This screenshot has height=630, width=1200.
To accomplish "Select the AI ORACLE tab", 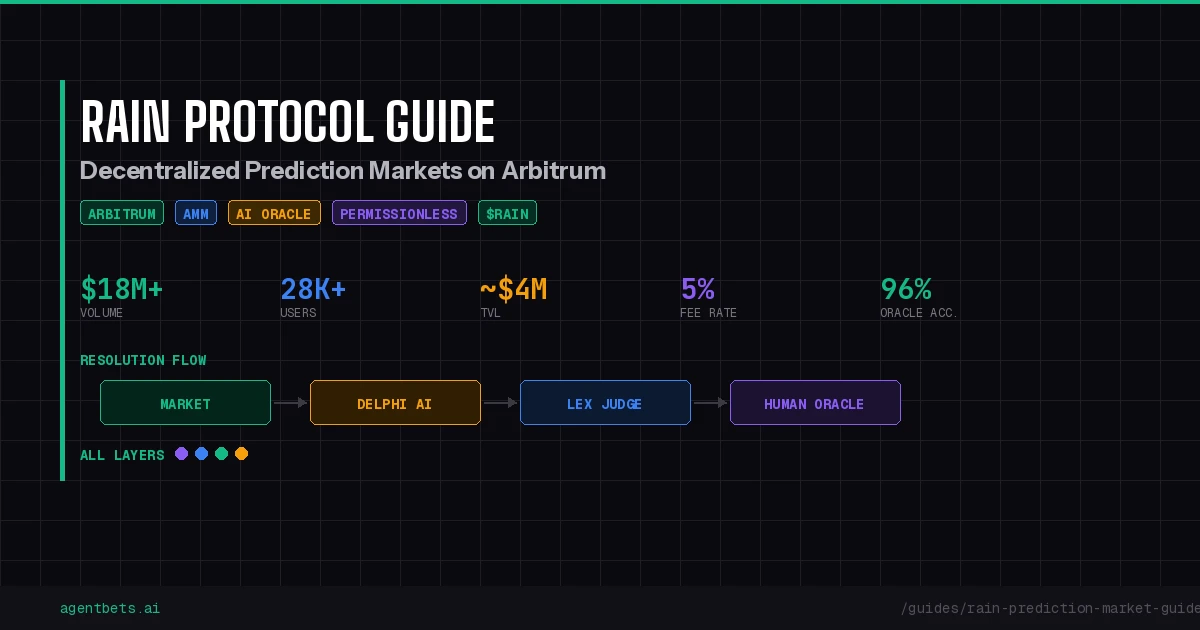I will point(274,212).
